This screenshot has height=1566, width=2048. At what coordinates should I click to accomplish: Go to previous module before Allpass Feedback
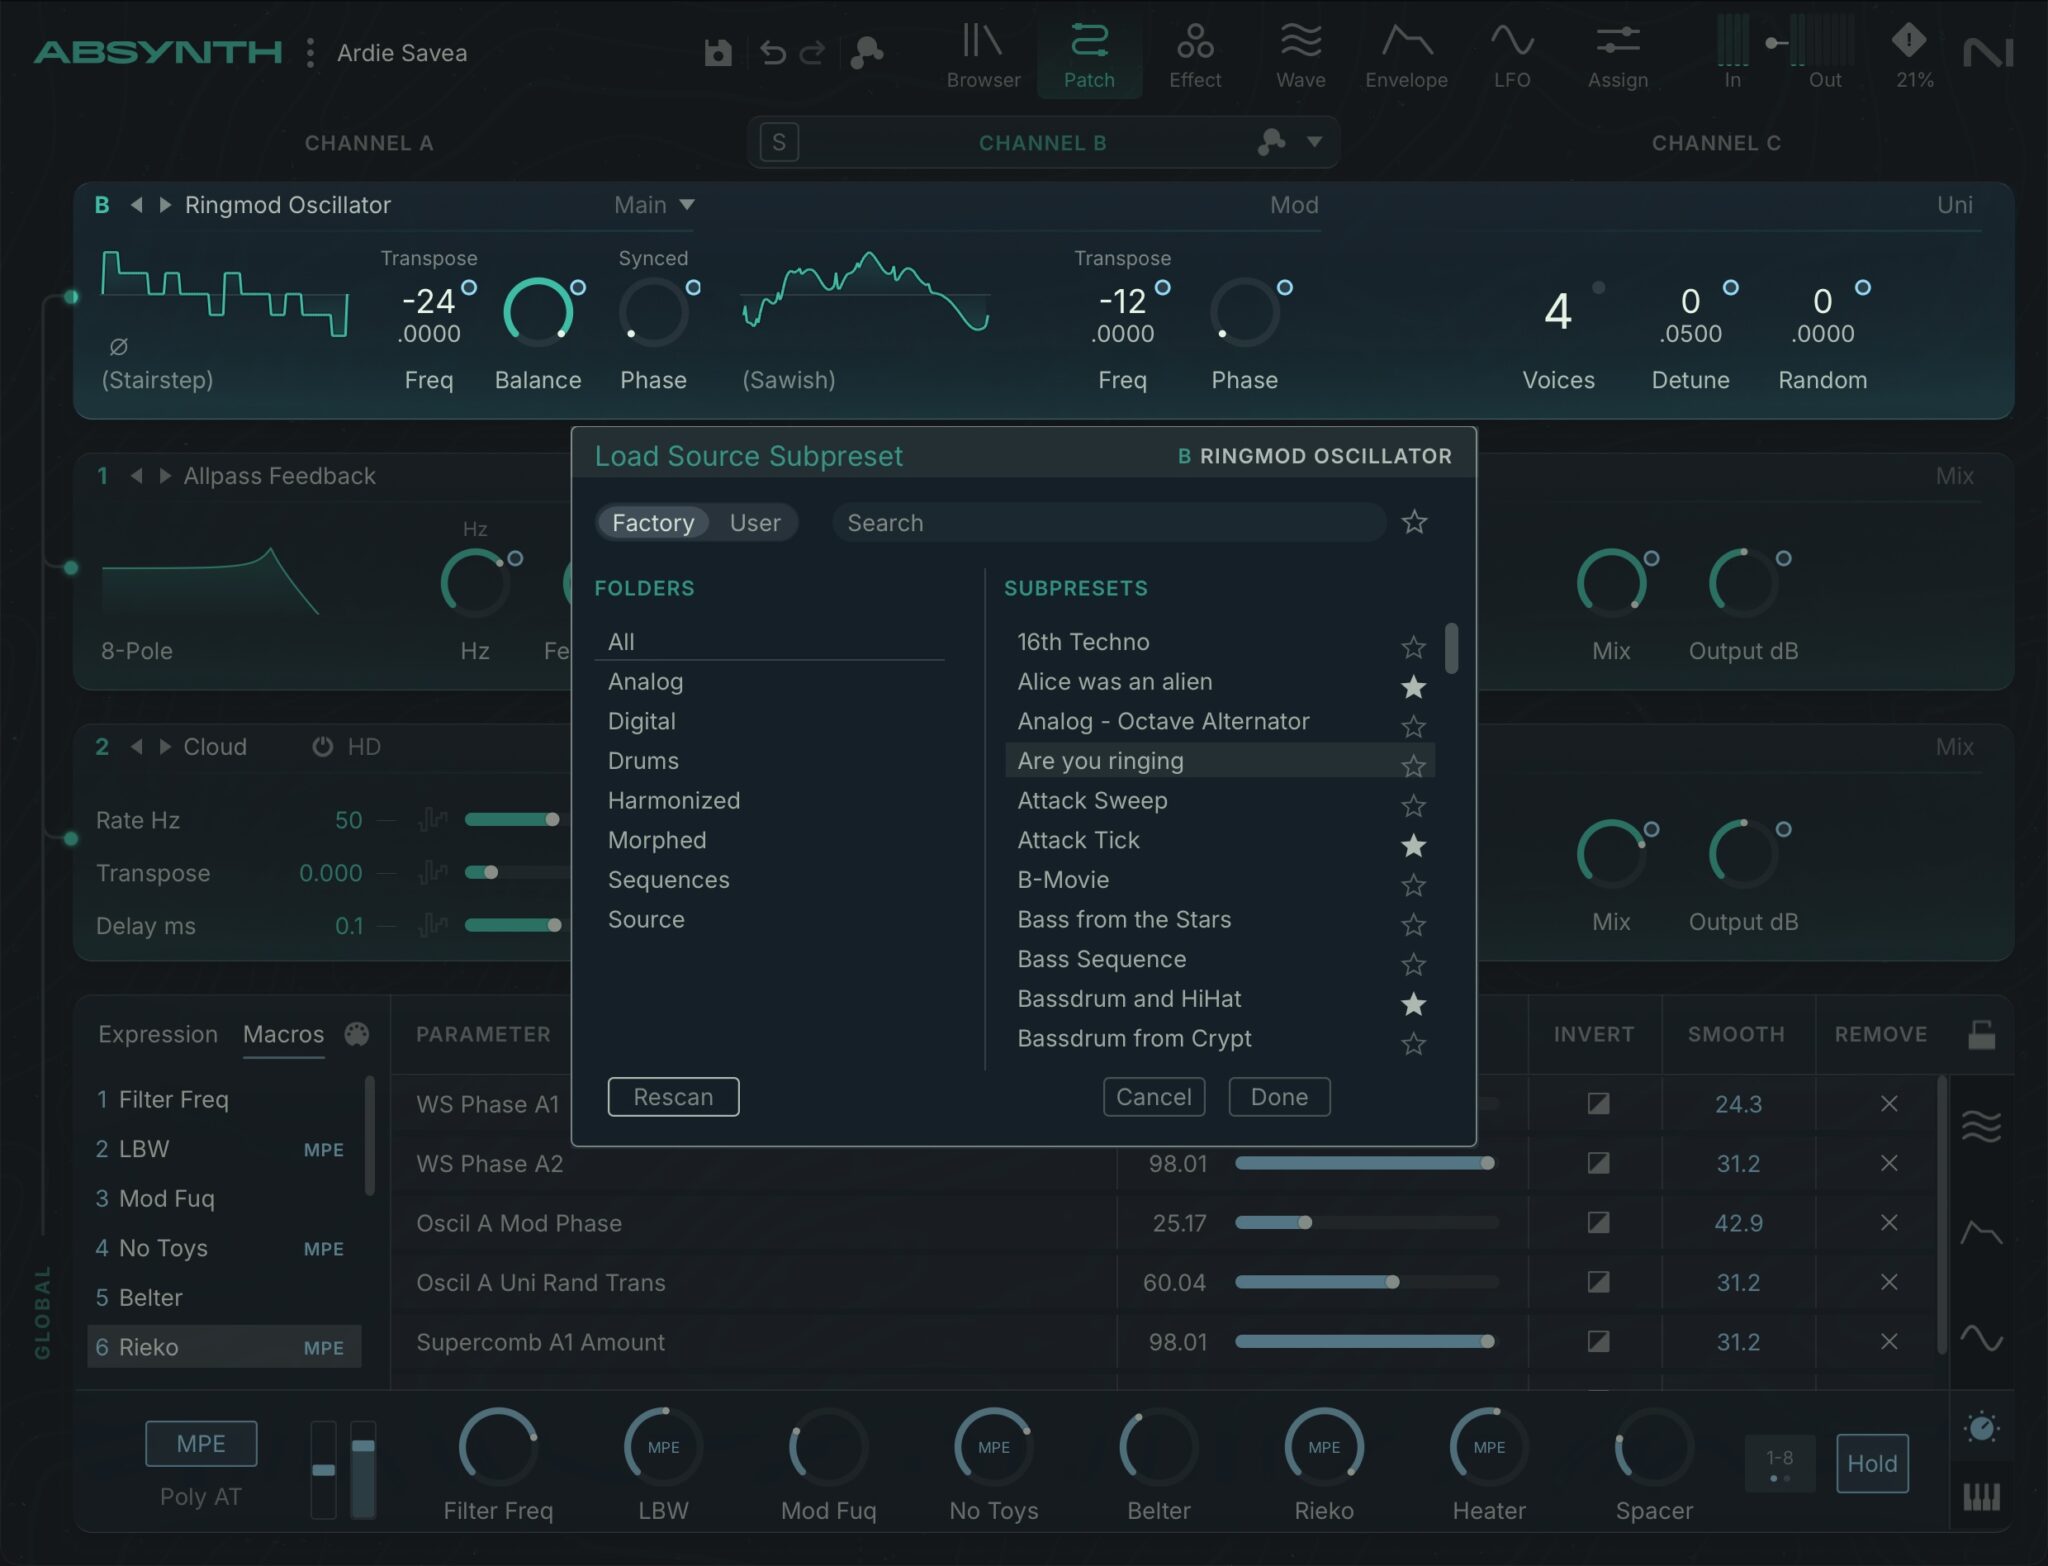click(x=136, y=476)
